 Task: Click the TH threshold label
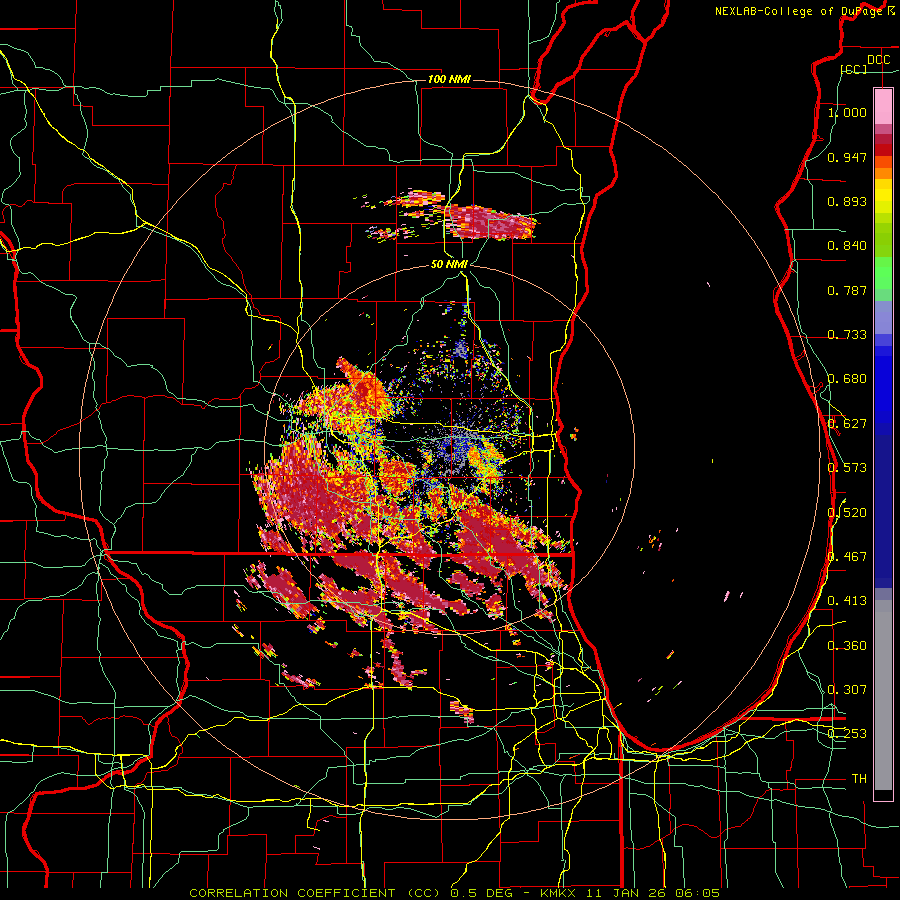click(859, 779)
